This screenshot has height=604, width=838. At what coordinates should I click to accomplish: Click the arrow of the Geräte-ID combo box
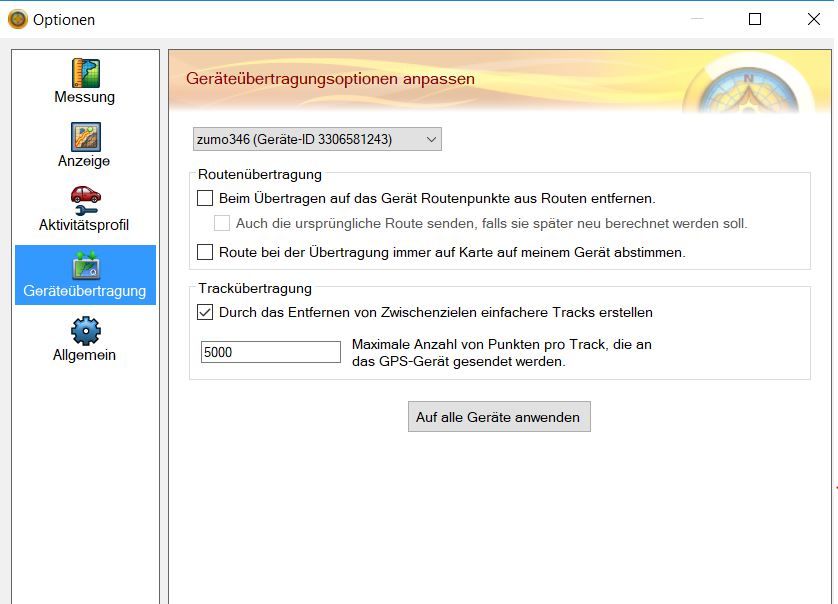tap(431, 140)
